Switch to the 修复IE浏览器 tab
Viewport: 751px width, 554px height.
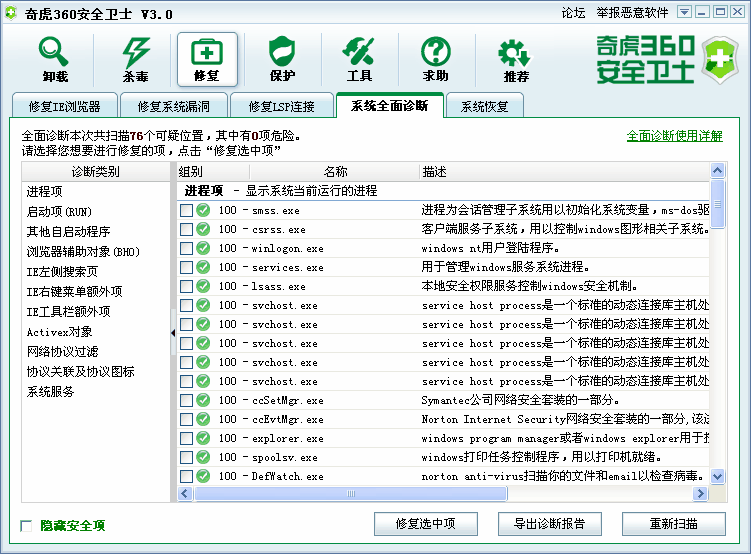[x=65, y=106]
